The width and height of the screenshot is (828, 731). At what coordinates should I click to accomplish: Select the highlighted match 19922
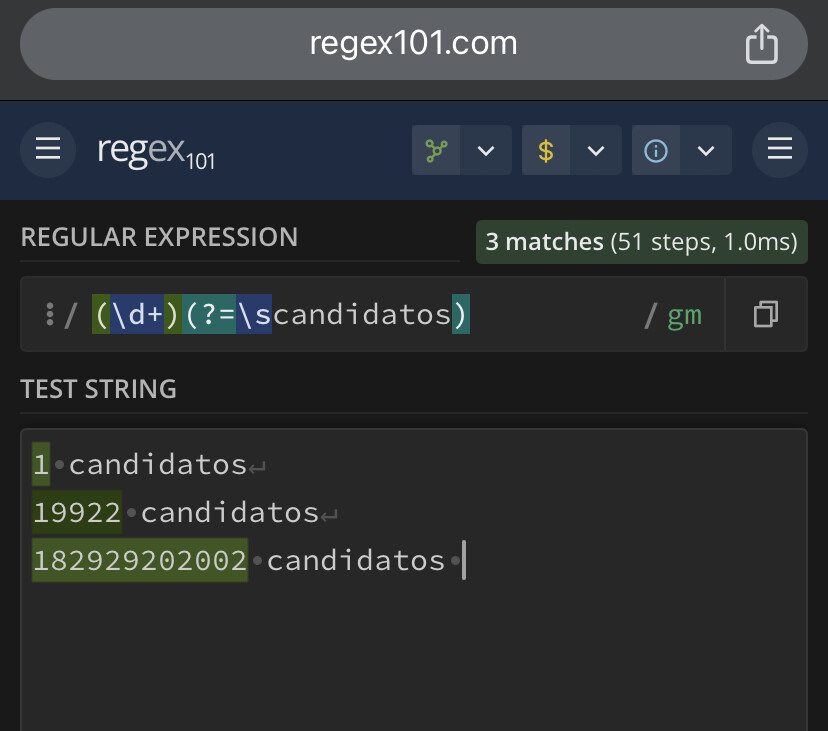point(77,512)
